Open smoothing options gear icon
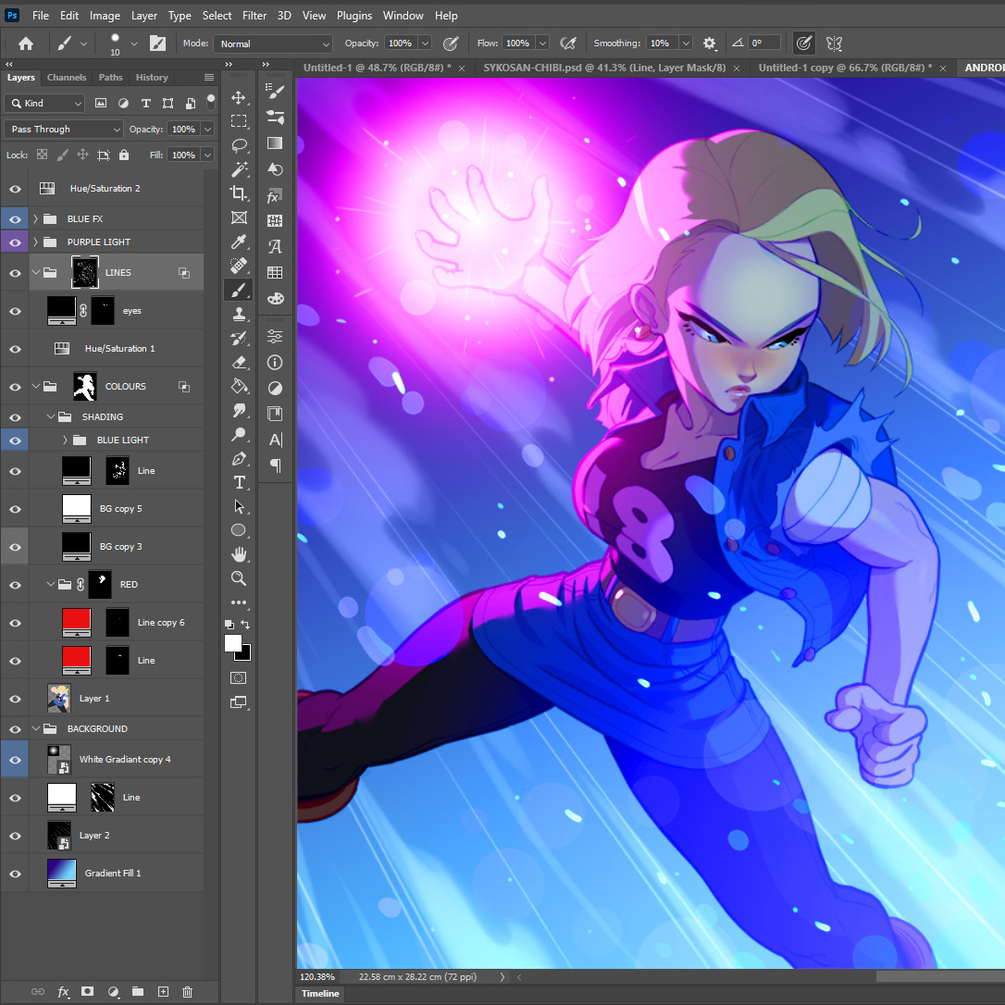This screenshot has width=1005, height=1005. [x=709, y=44]
